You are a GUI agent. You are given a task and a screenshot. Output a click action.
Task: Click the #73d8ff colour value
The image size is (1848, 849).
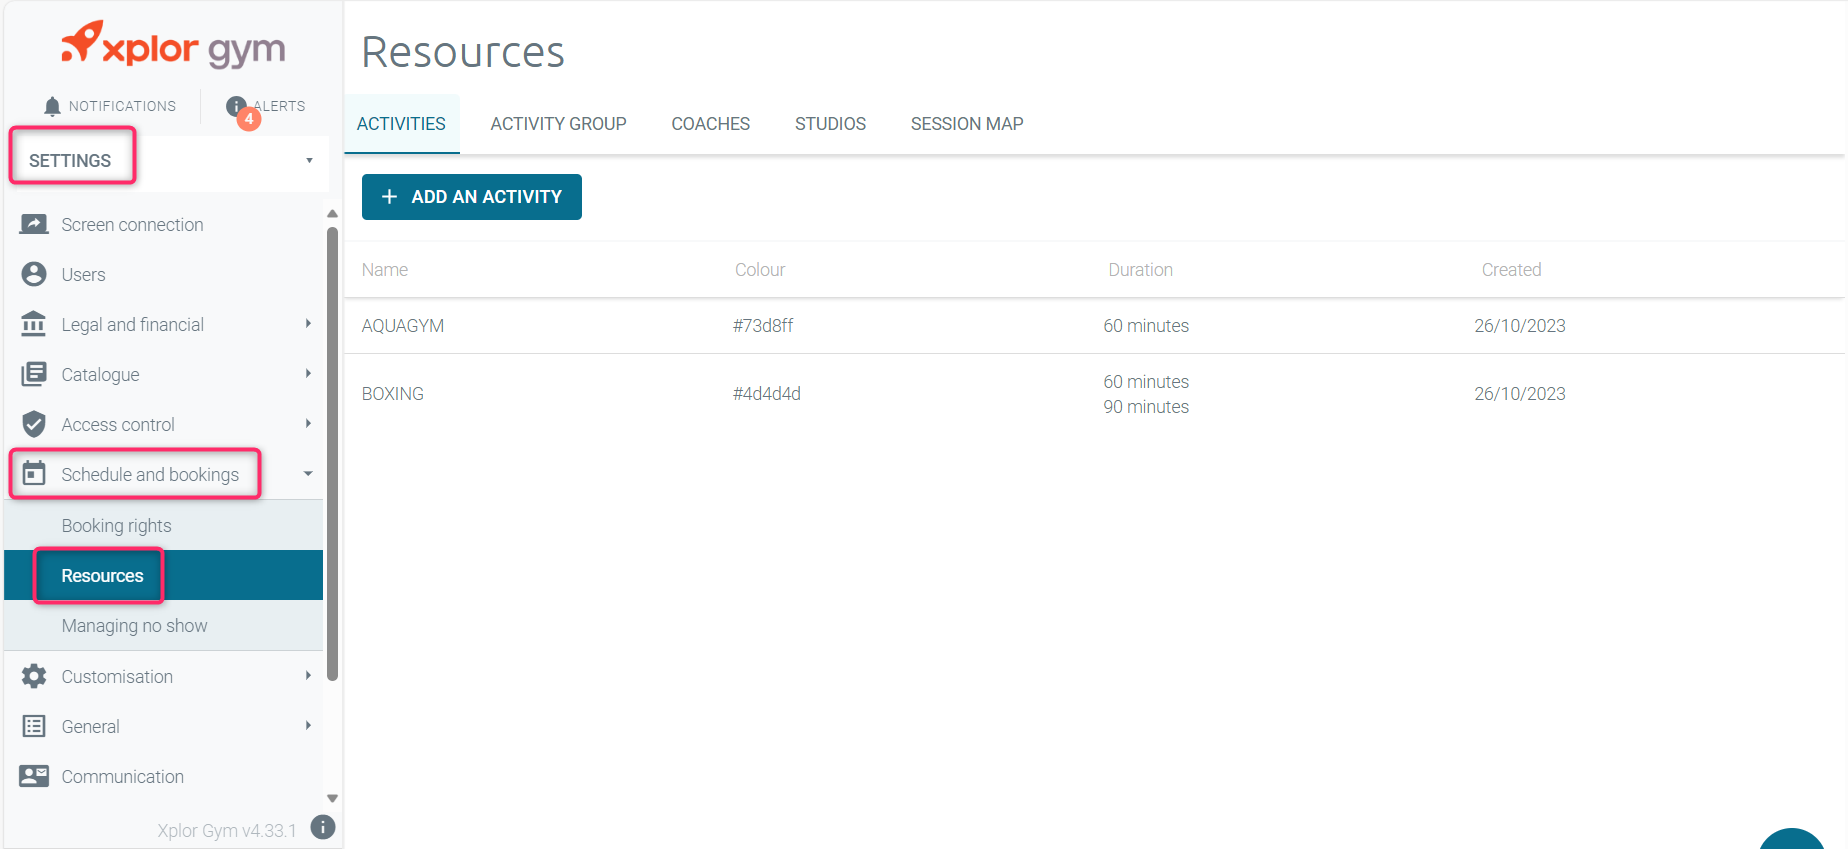(x=763, y=325)
